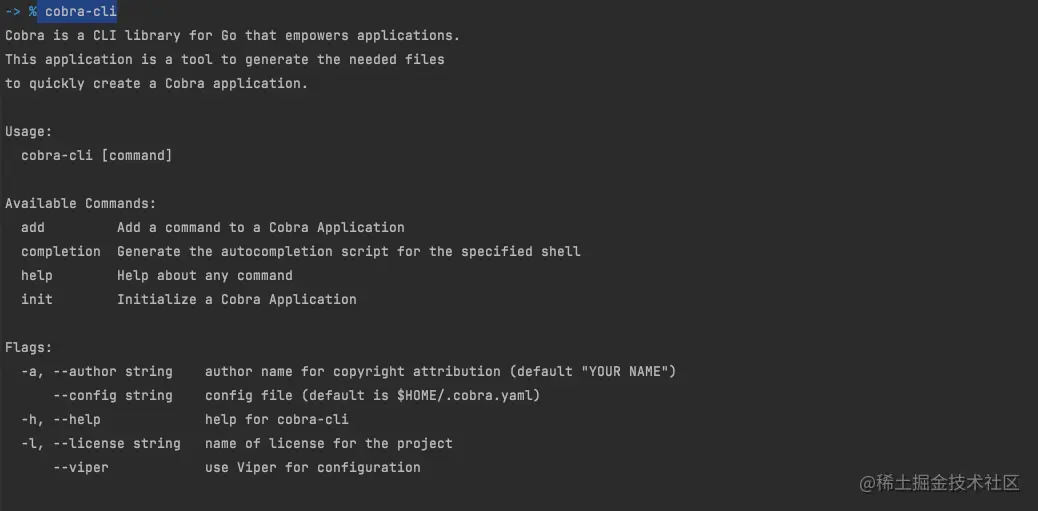Click the "--config string" flag
The image size is (1038, 511).
112,395
